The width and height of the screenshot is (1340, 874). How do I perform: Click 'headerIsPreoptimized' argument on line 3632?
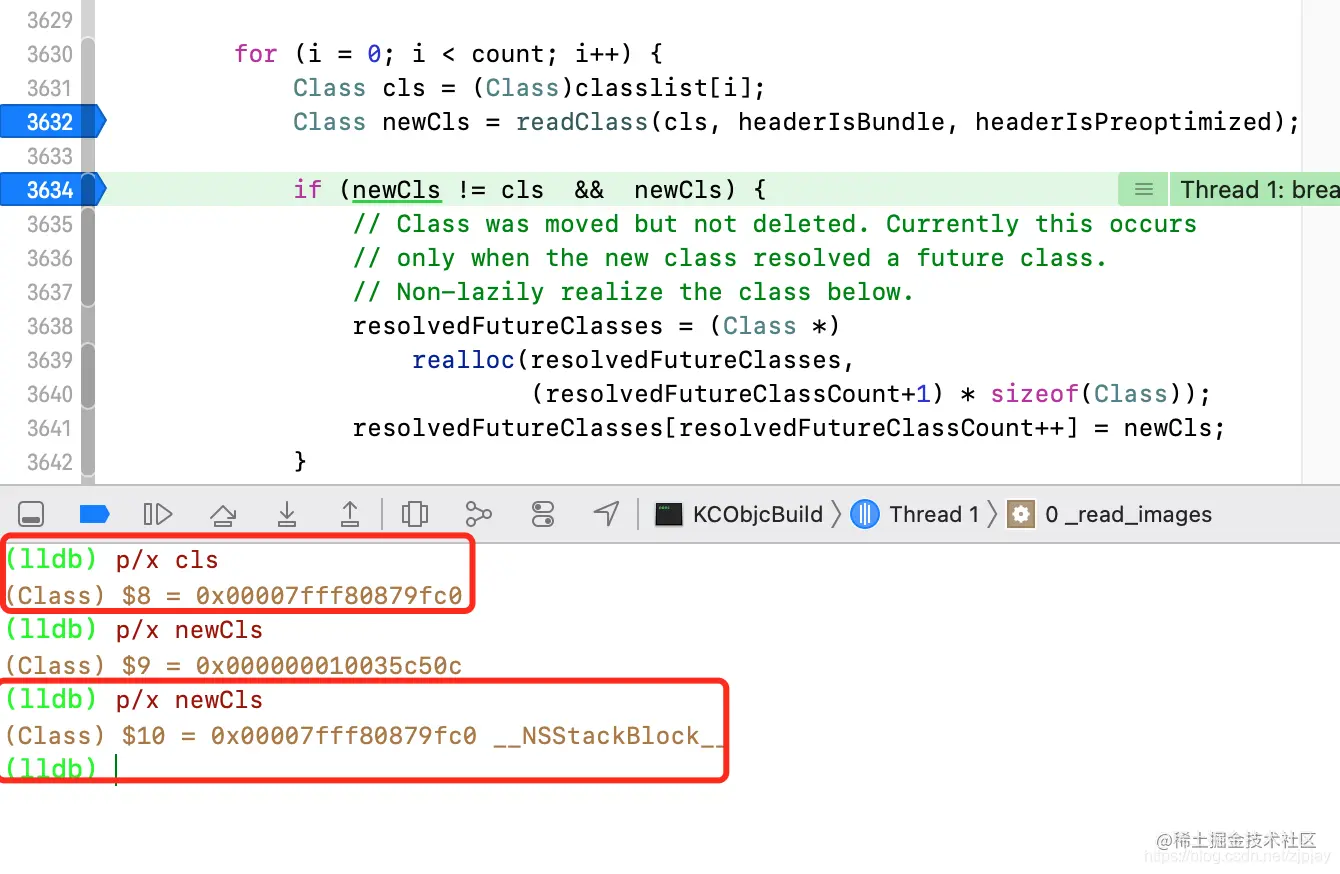point(1123,122)
